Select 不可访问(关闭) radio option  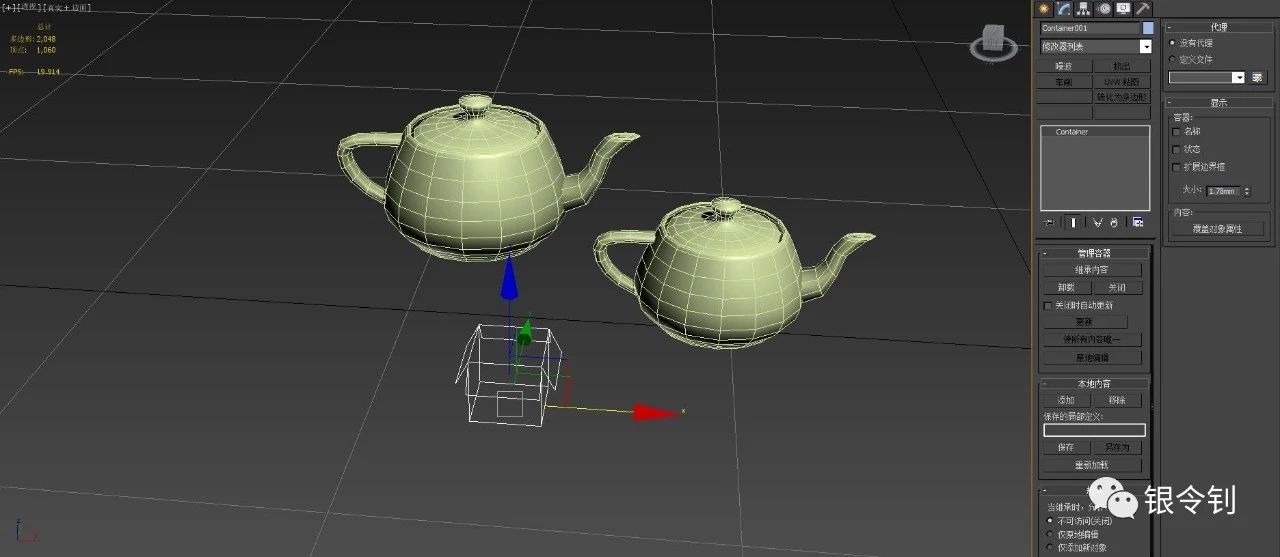point(1050,520)
